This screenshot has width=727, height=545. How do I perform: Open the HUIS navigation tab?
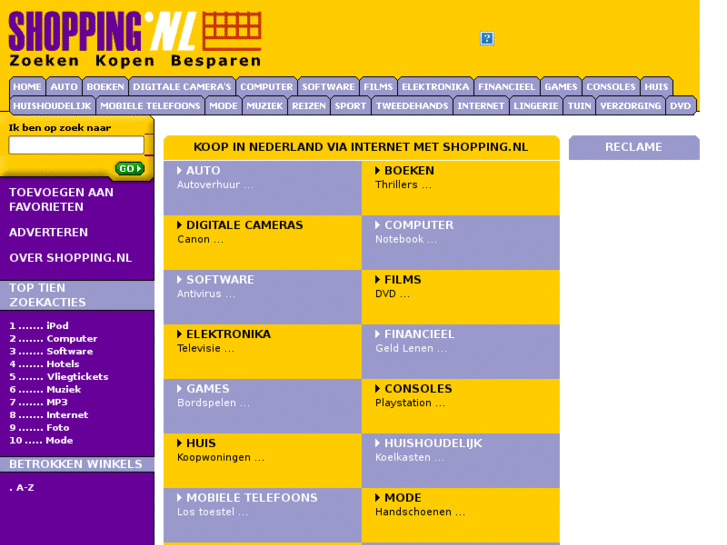click(x=656, y=86)
